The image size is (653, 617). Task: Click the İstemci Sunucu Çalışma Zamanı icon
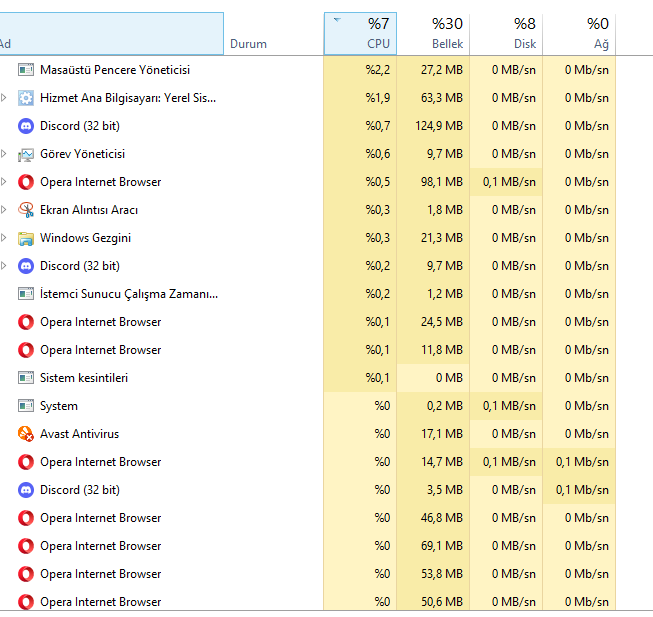[x=26, y=294]
